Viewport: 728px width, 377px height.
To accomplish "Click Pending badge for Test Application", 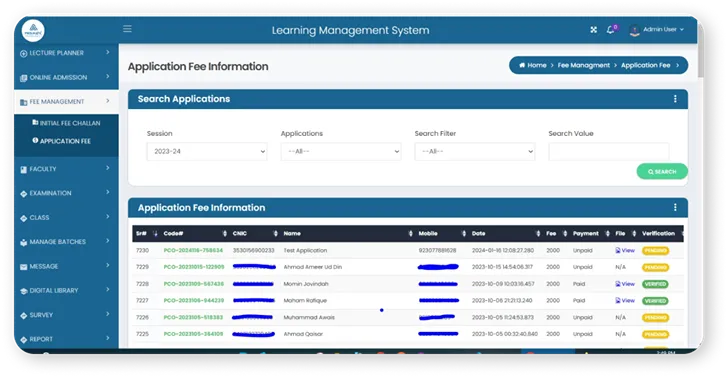I will tap(655, 251).
